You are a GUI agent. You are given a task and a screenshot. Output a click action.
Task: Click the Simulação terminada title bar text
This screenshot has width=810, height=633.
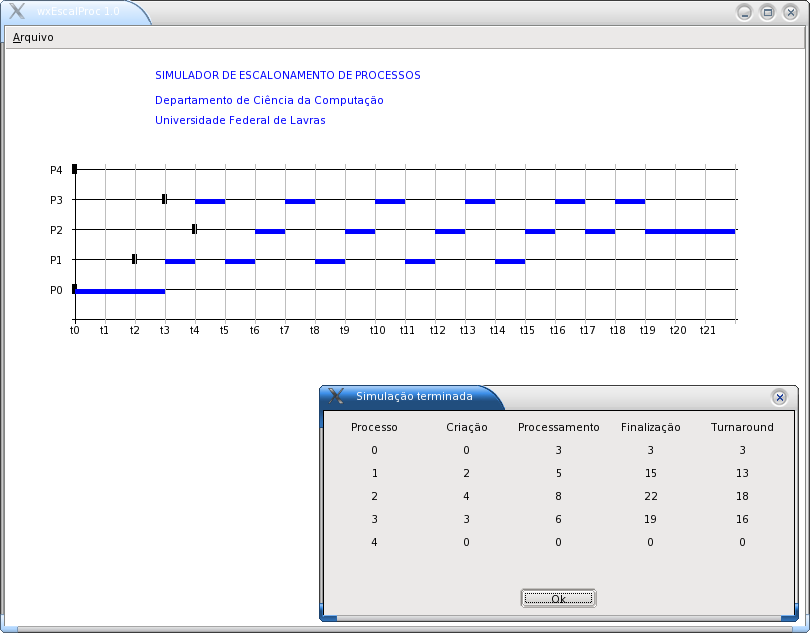click(x=414, y=396)
